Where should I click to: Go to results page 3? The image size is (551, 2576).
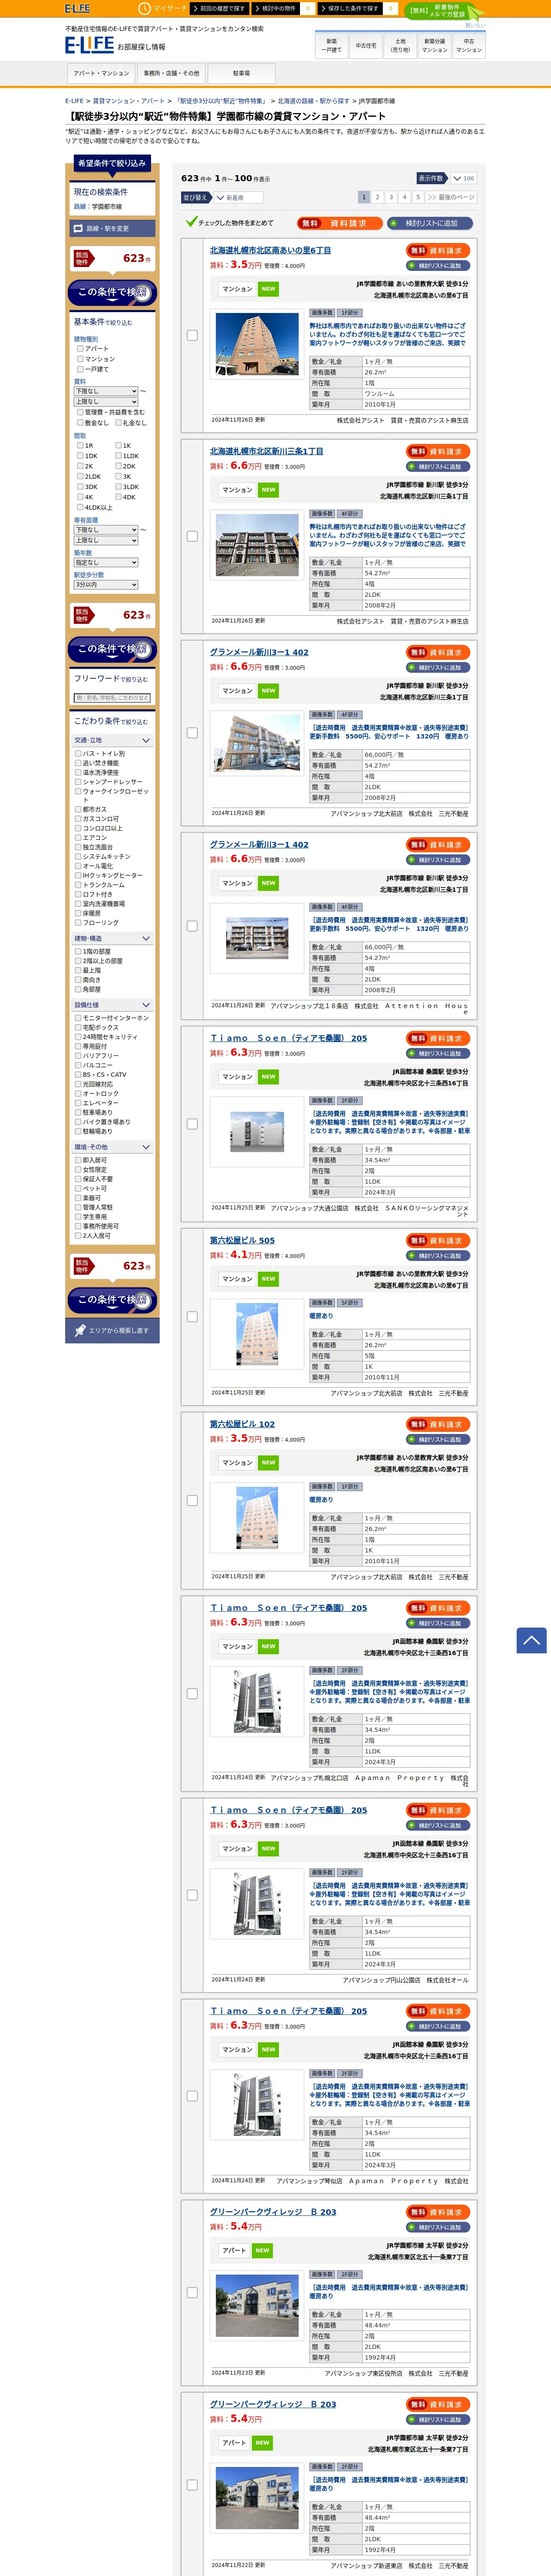391,198
